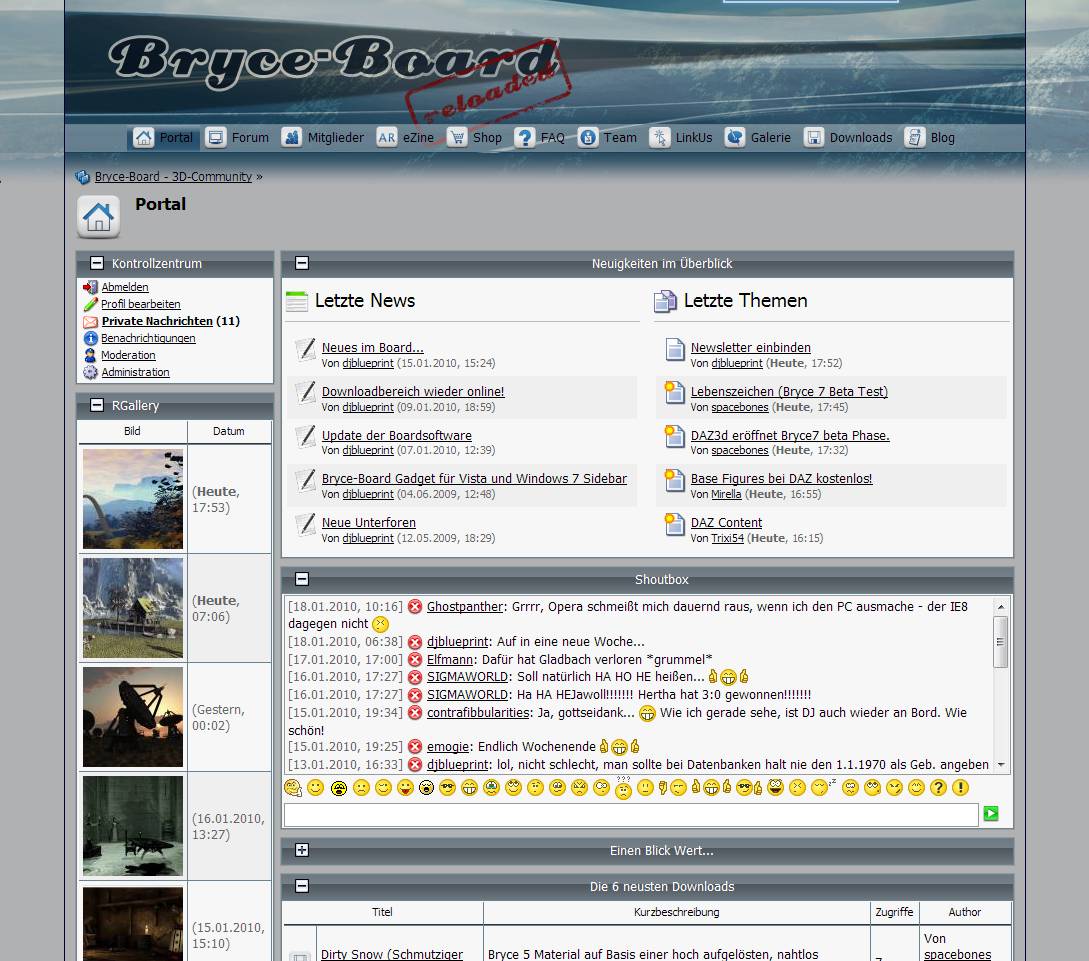
Task: Click the Abmelden link
Action: click(125, 287)
